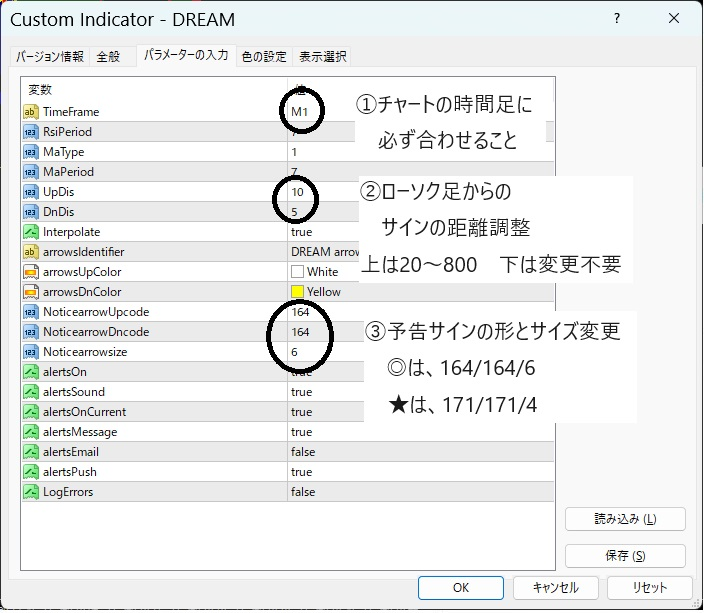
Task: Select the alertsEmail variable name
Action: coord(71,451)
